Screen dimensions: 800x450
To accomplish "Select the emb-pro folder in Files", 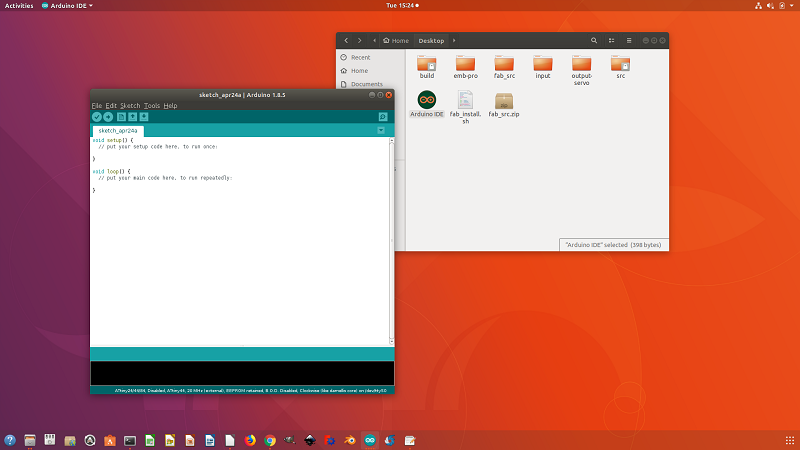I will tap(465, 67).
